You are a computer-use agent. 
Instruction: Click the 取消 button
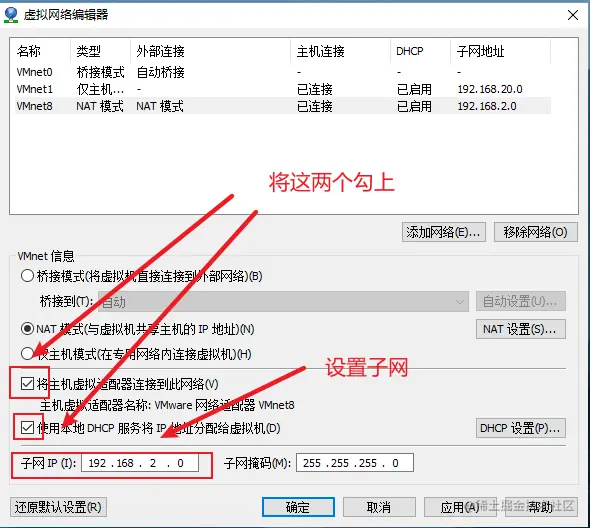pos(379,507)
